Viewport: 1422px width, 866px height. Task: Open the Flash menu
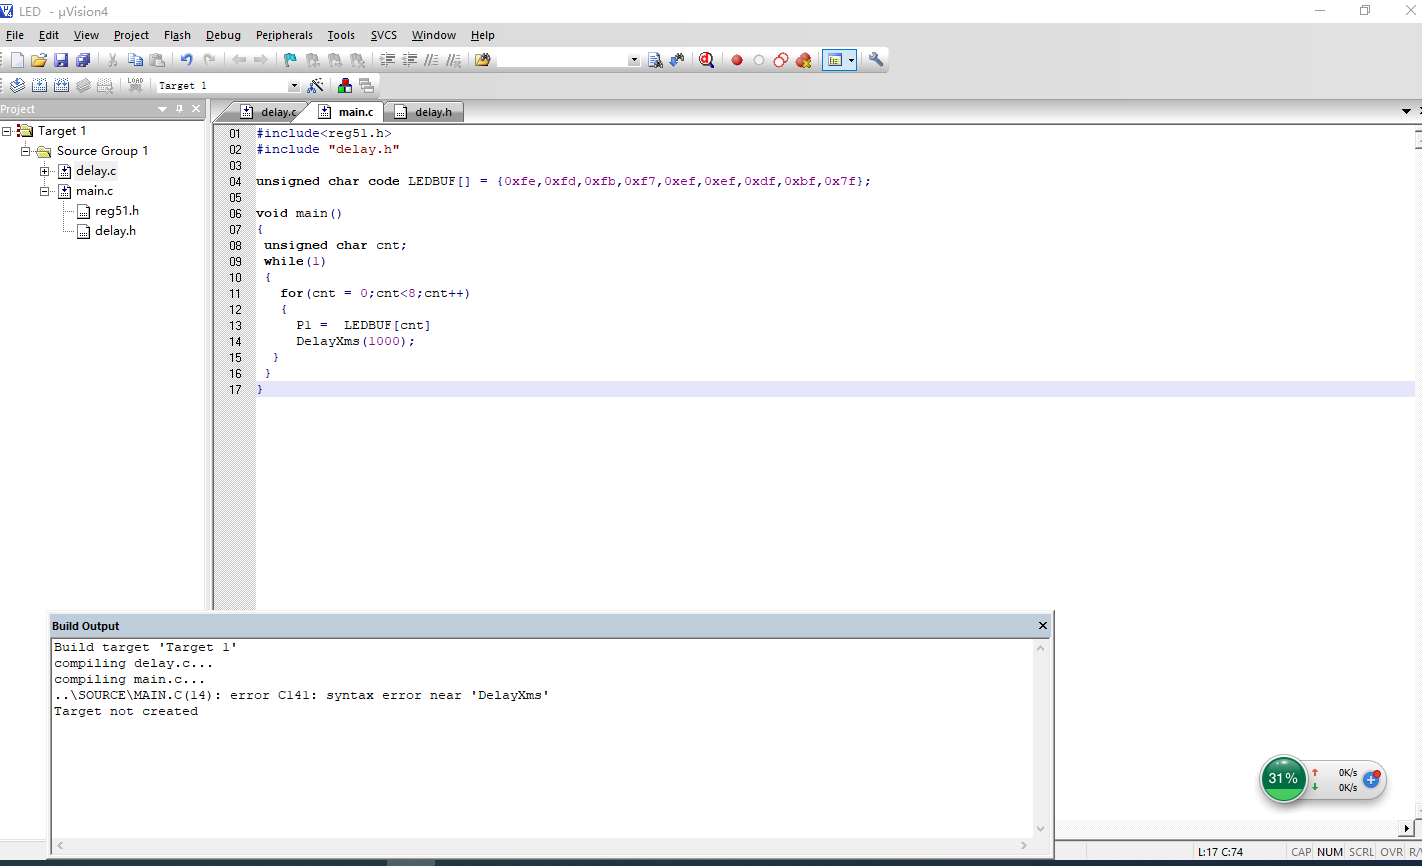177,35
